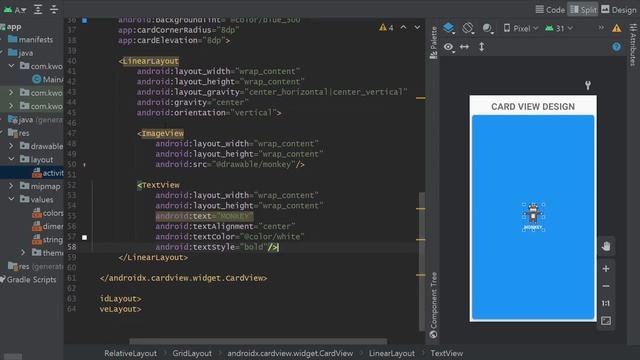Viewport: 640px width, 360px height.
Task: Open Pixel device dropdown
Action: coord(520,28)
